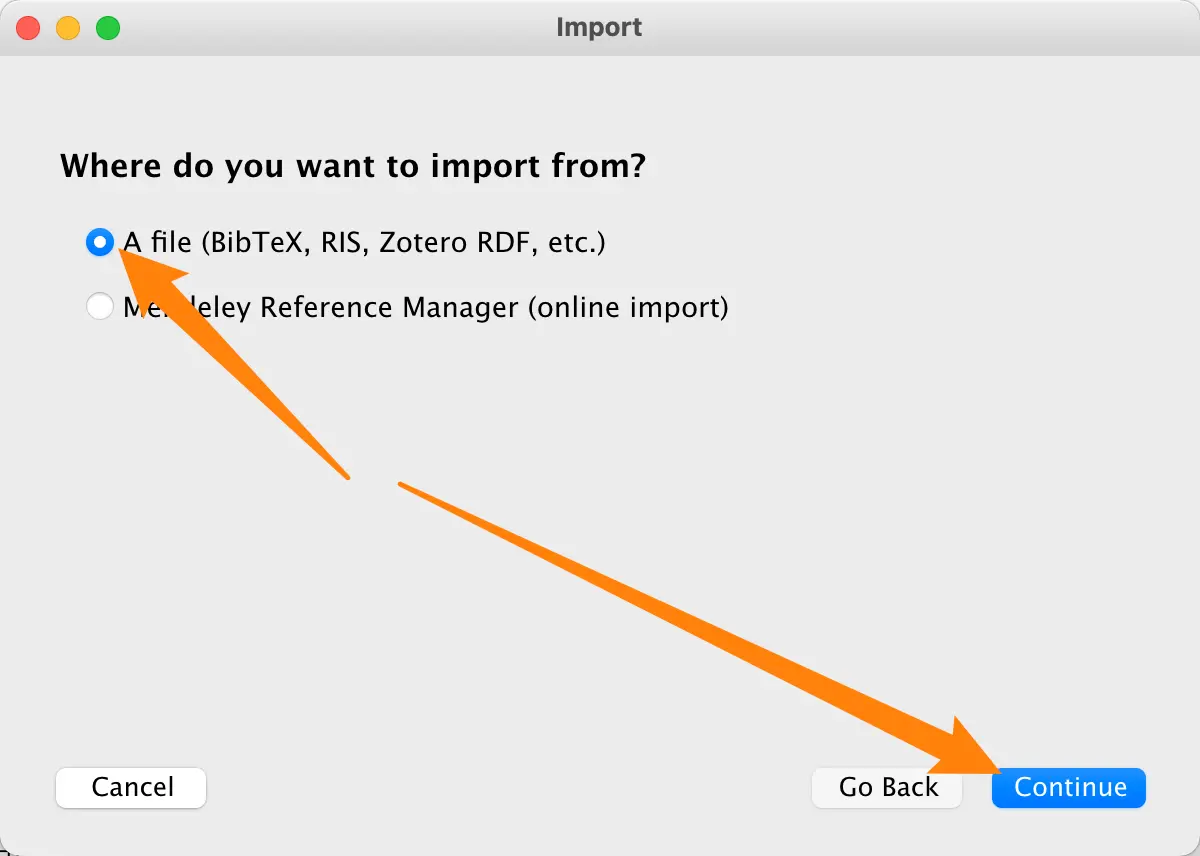Image resolution: width=1200 pixels, height=856 pixels.
Task: Close the Import window with red button
Action: point(28,28)
